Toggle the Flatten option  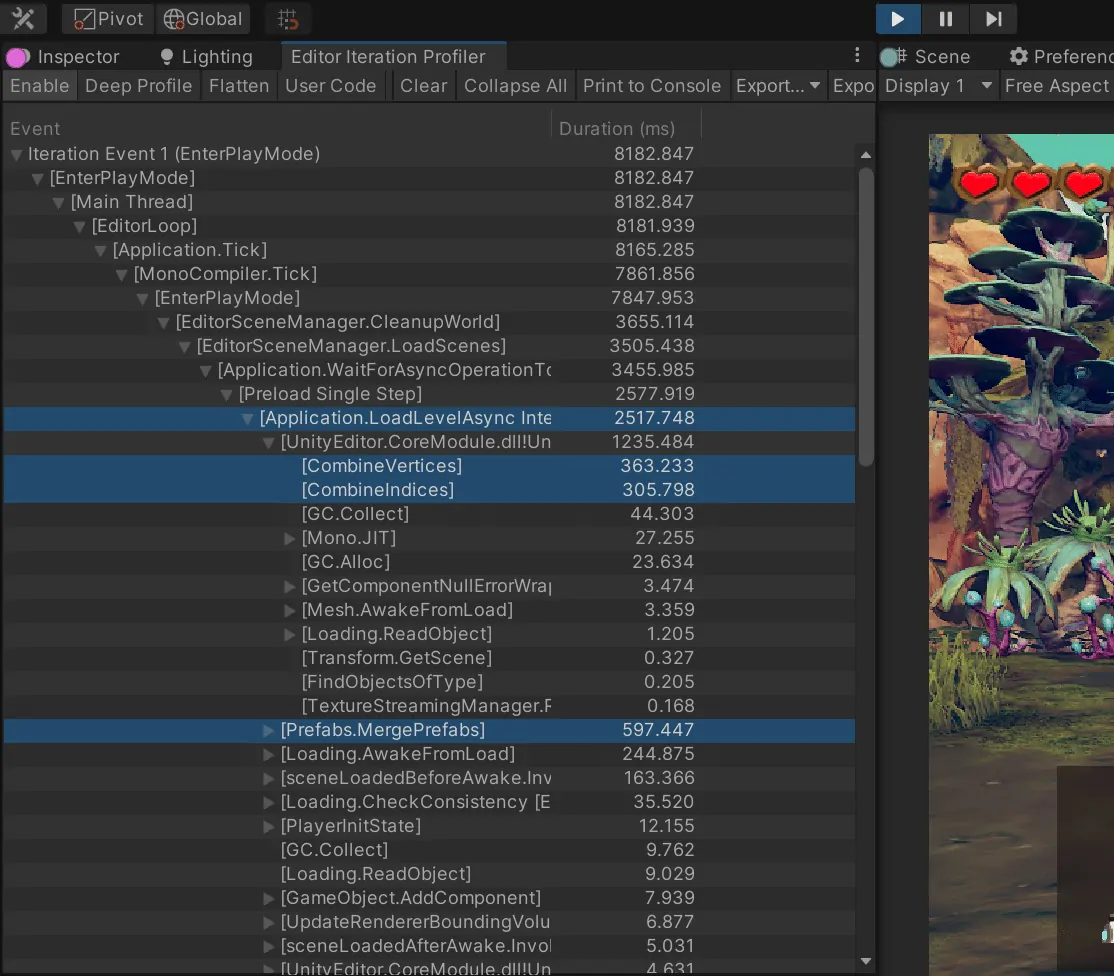pos(239,86)
